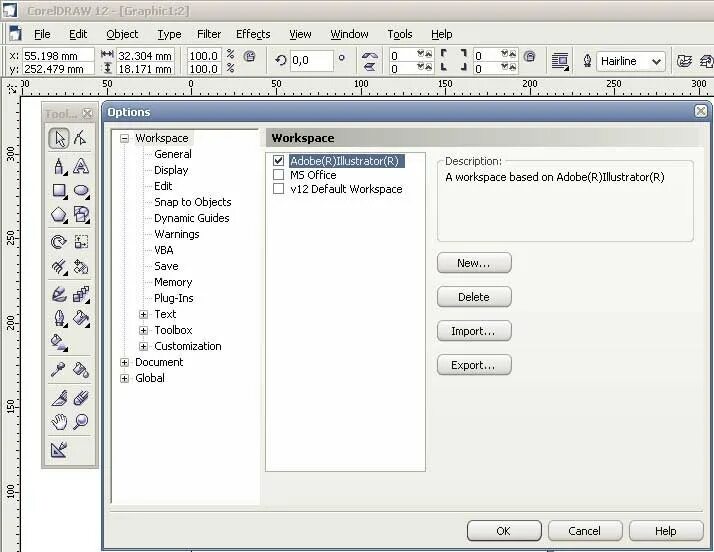This screenshot has height=552, width=714.
Task: Select the Polygon tool
Action: click(59, 215)
